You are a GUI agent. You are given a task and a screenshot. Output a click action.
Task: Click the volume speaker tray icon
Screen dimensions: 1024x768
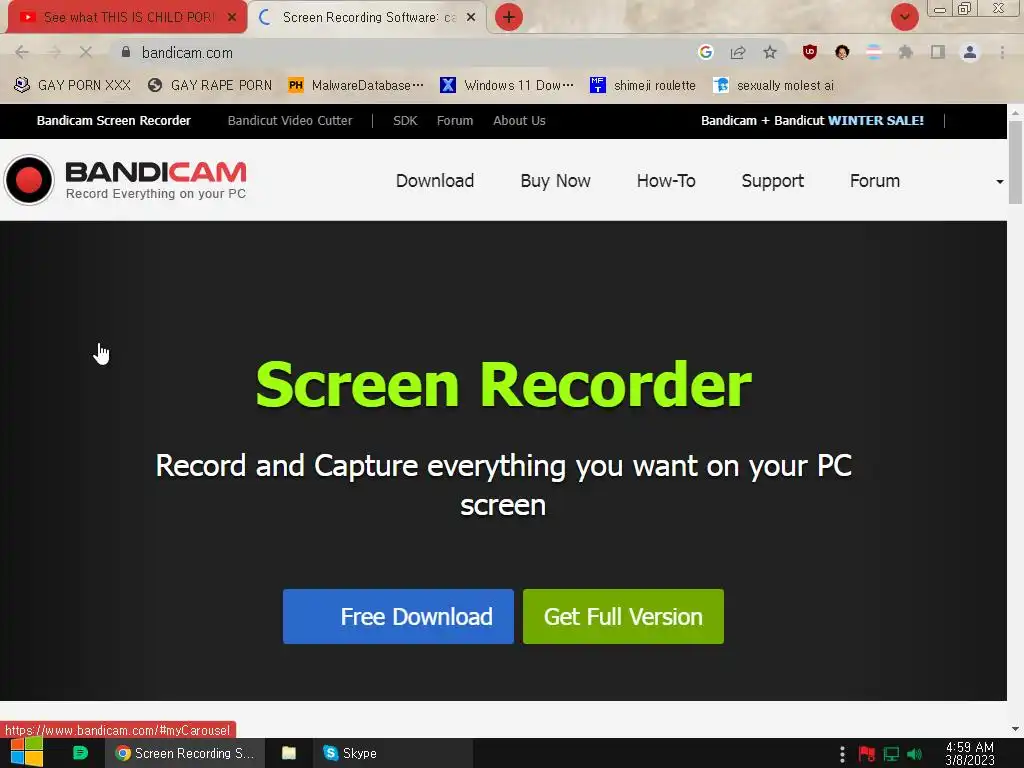pyautogui.click(x=914, y=754)
